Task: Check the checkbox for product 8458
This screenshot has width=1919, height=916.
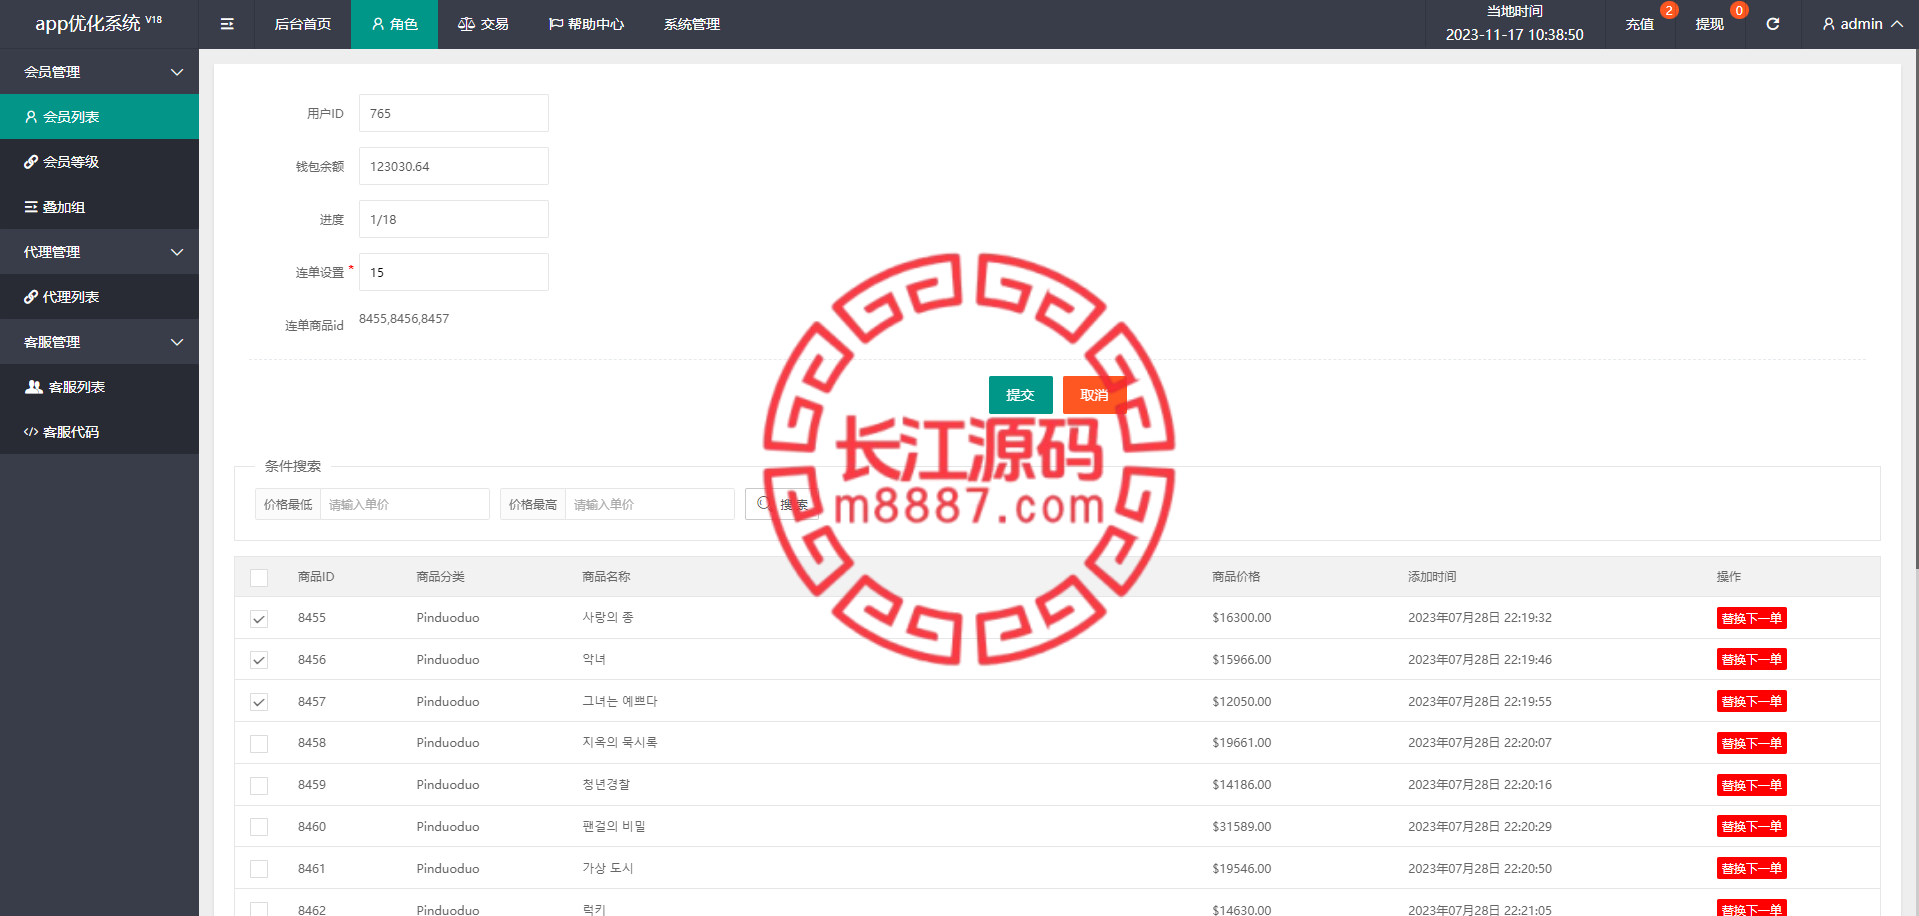Action: (x=259, y=744)
